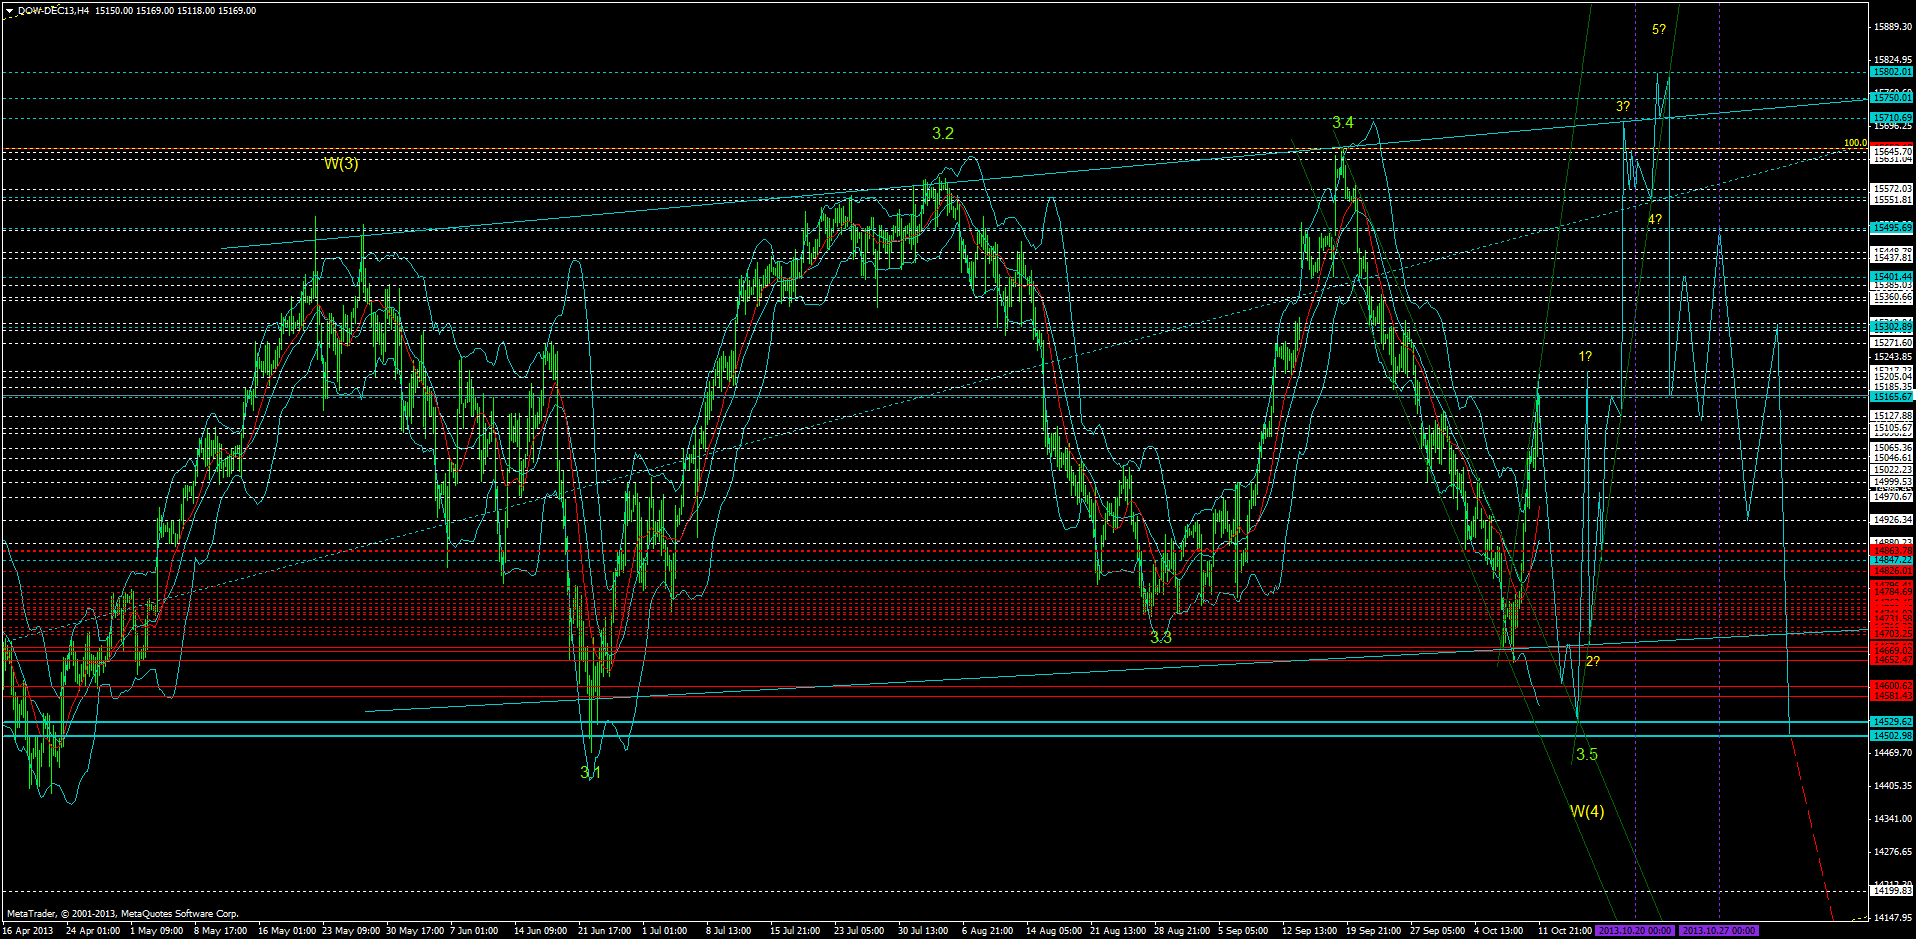Image resolution: width=1916 pixels, height=939 pixels.
Task: Select the yellow 2? projection label
Action: pos(1591,662)
